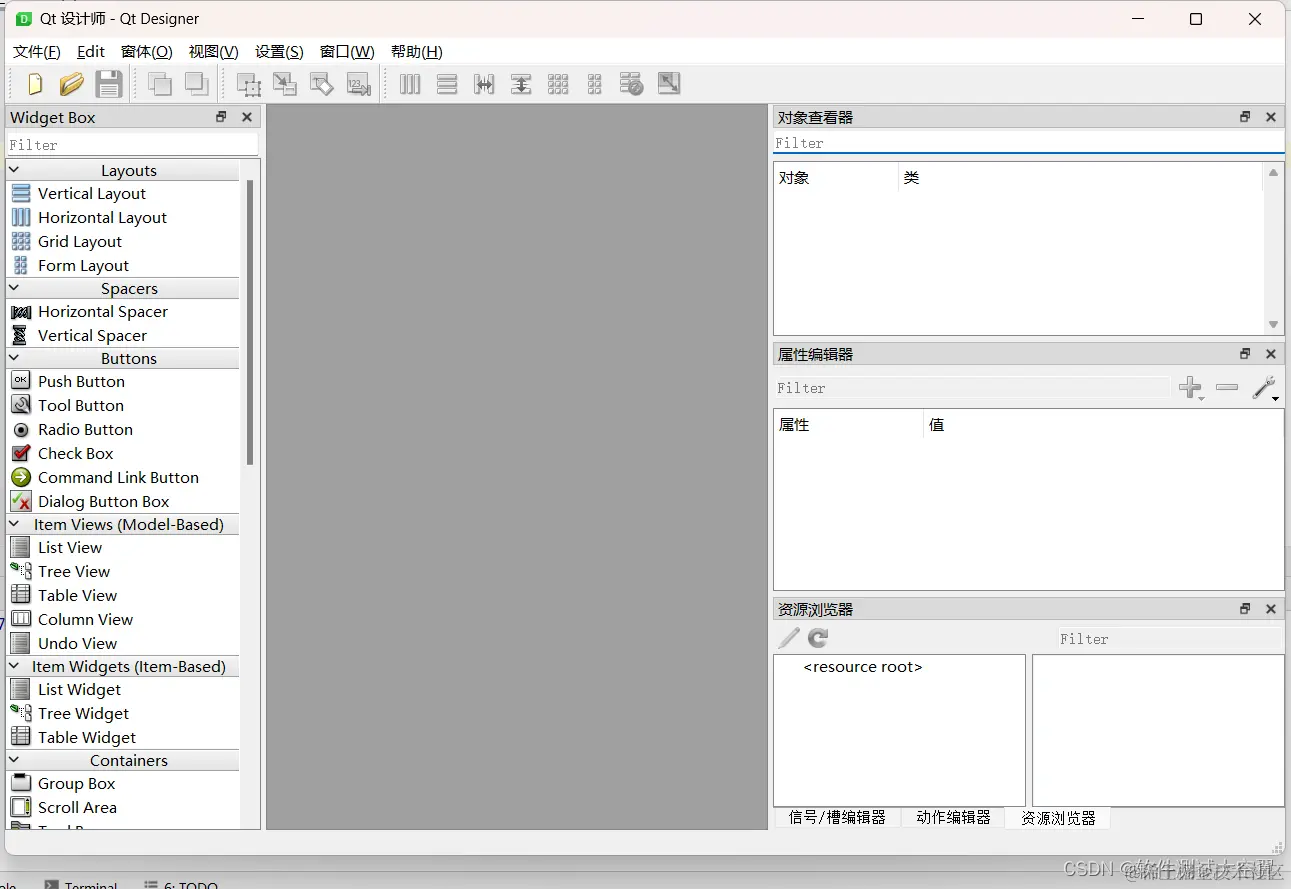The image size is (1291, 889).
Task: Open a form via the folder toolbar icon
Action: coord(72,84)
